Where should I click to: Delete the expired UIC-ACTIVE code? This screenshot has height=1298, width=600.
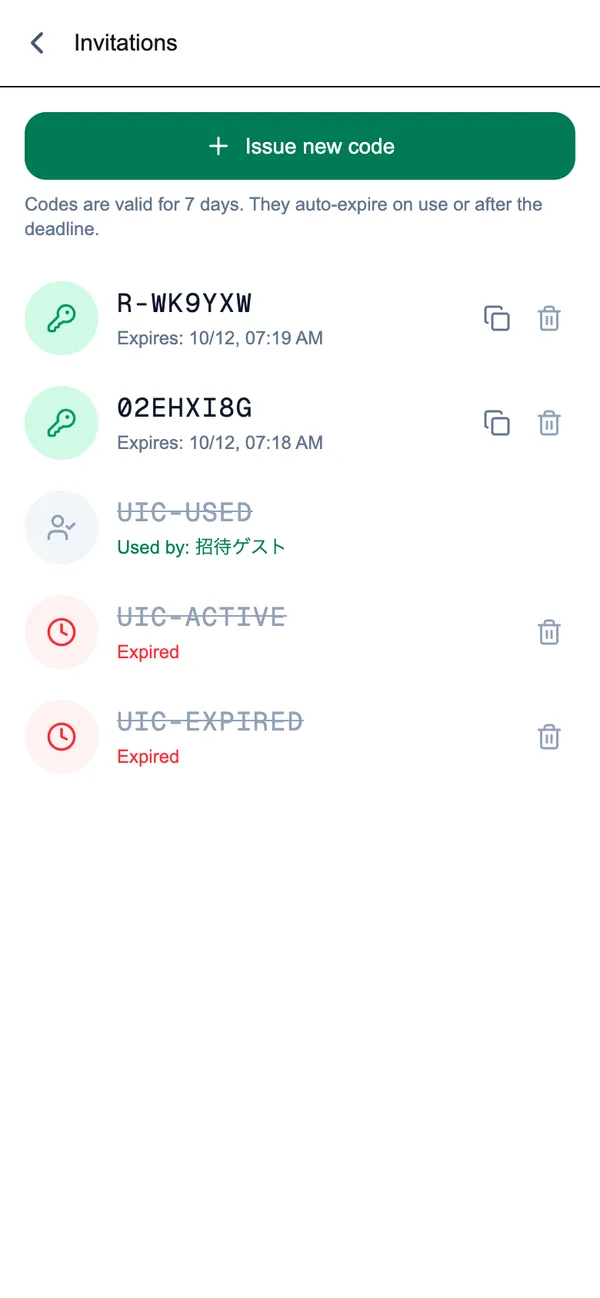pyautogui.click(x=549, y=632)
